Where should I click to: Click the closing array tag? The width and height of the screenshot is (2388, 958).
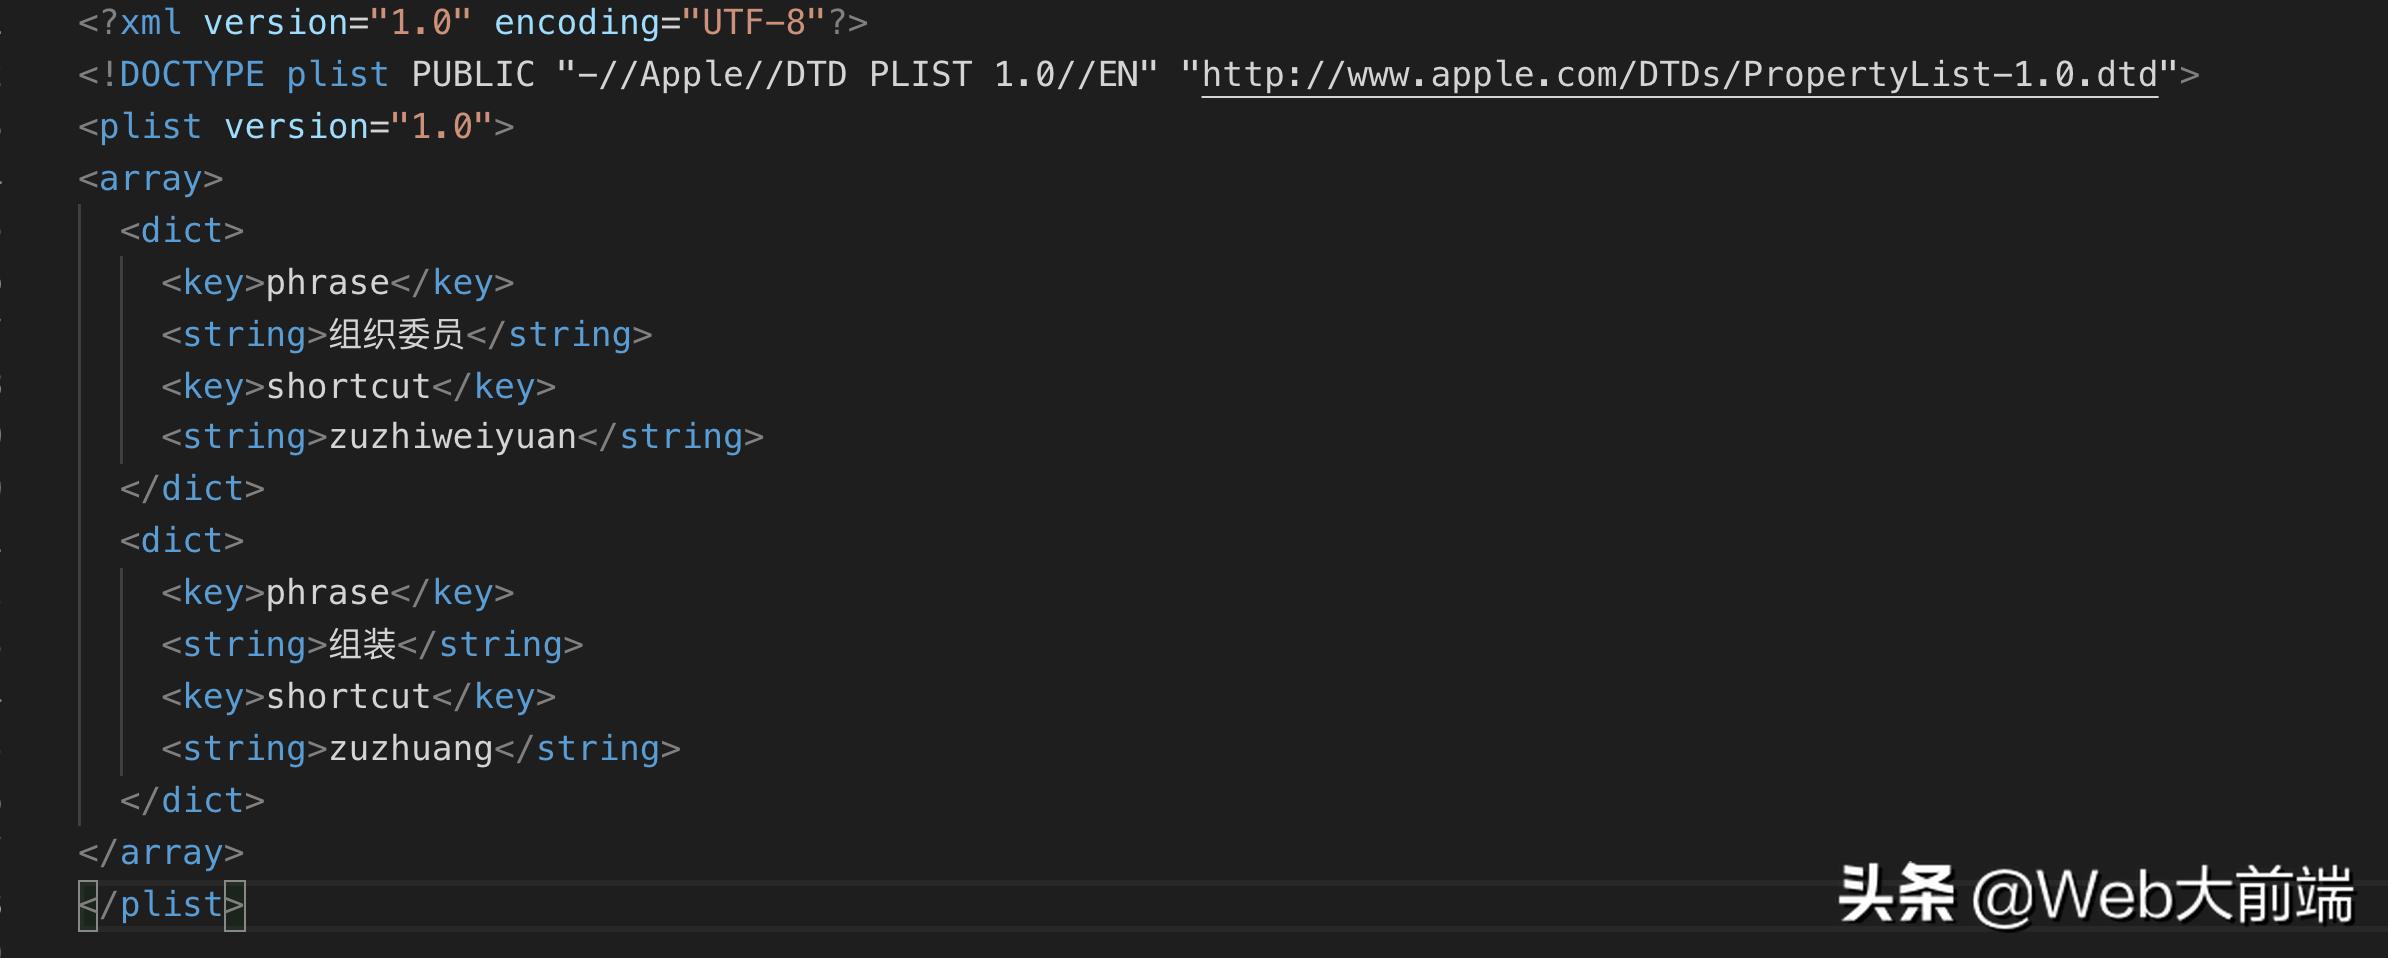pos(160,853)
